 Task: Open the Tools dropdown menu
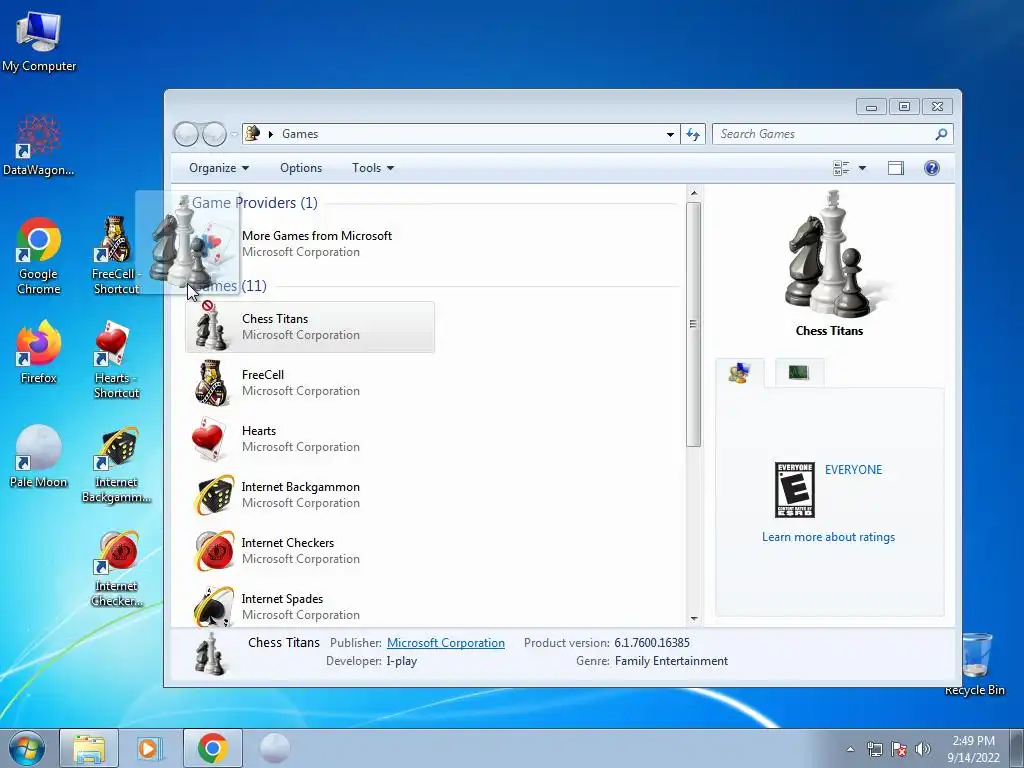(373, 168)
